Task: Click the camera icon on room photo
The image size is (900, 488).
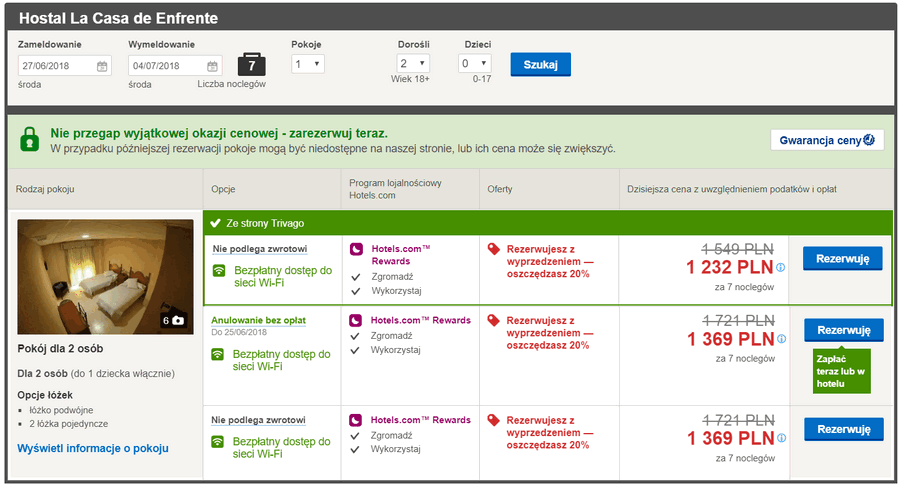Action: pos(178,320)
